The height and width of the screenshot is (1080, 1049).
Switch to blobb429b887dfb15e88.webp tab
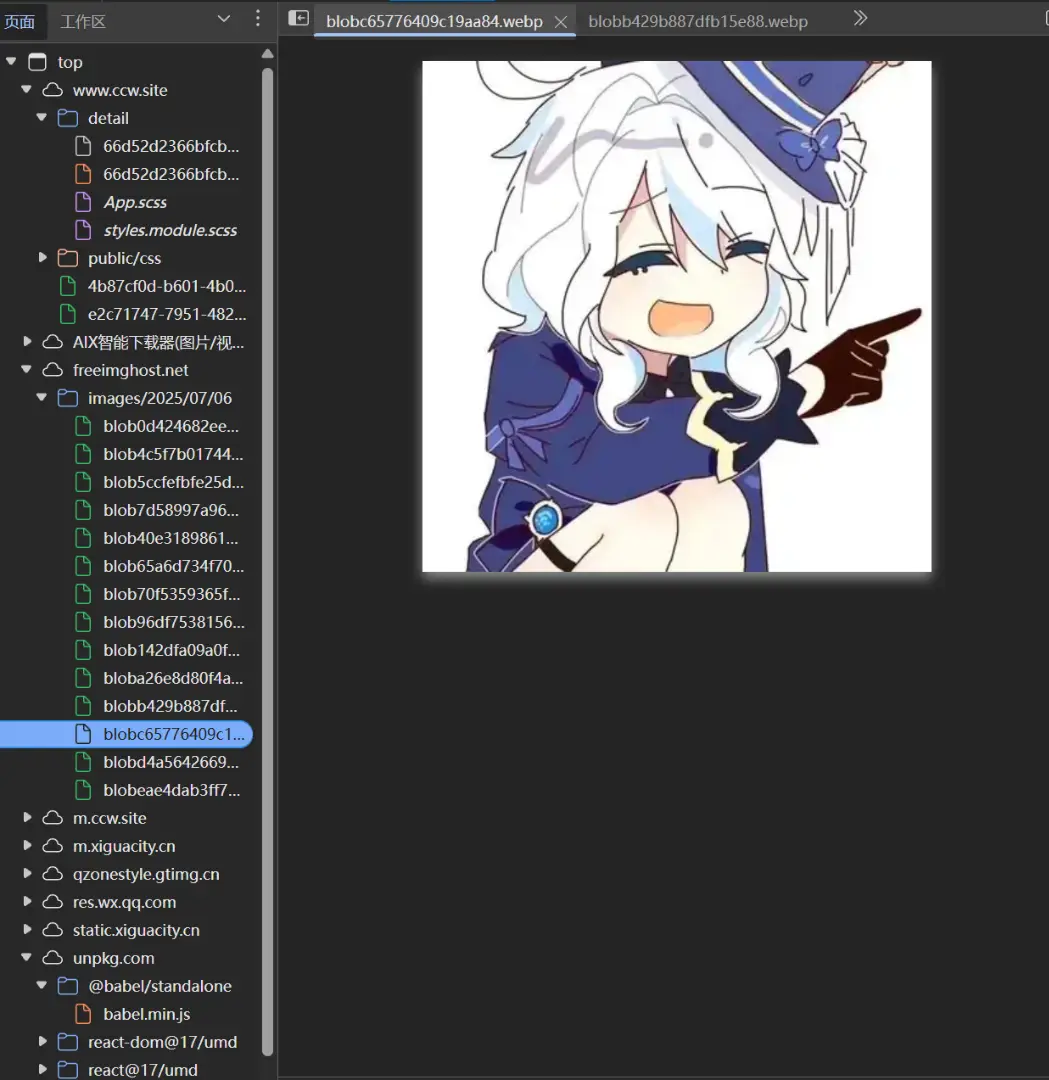coord(698,21)
